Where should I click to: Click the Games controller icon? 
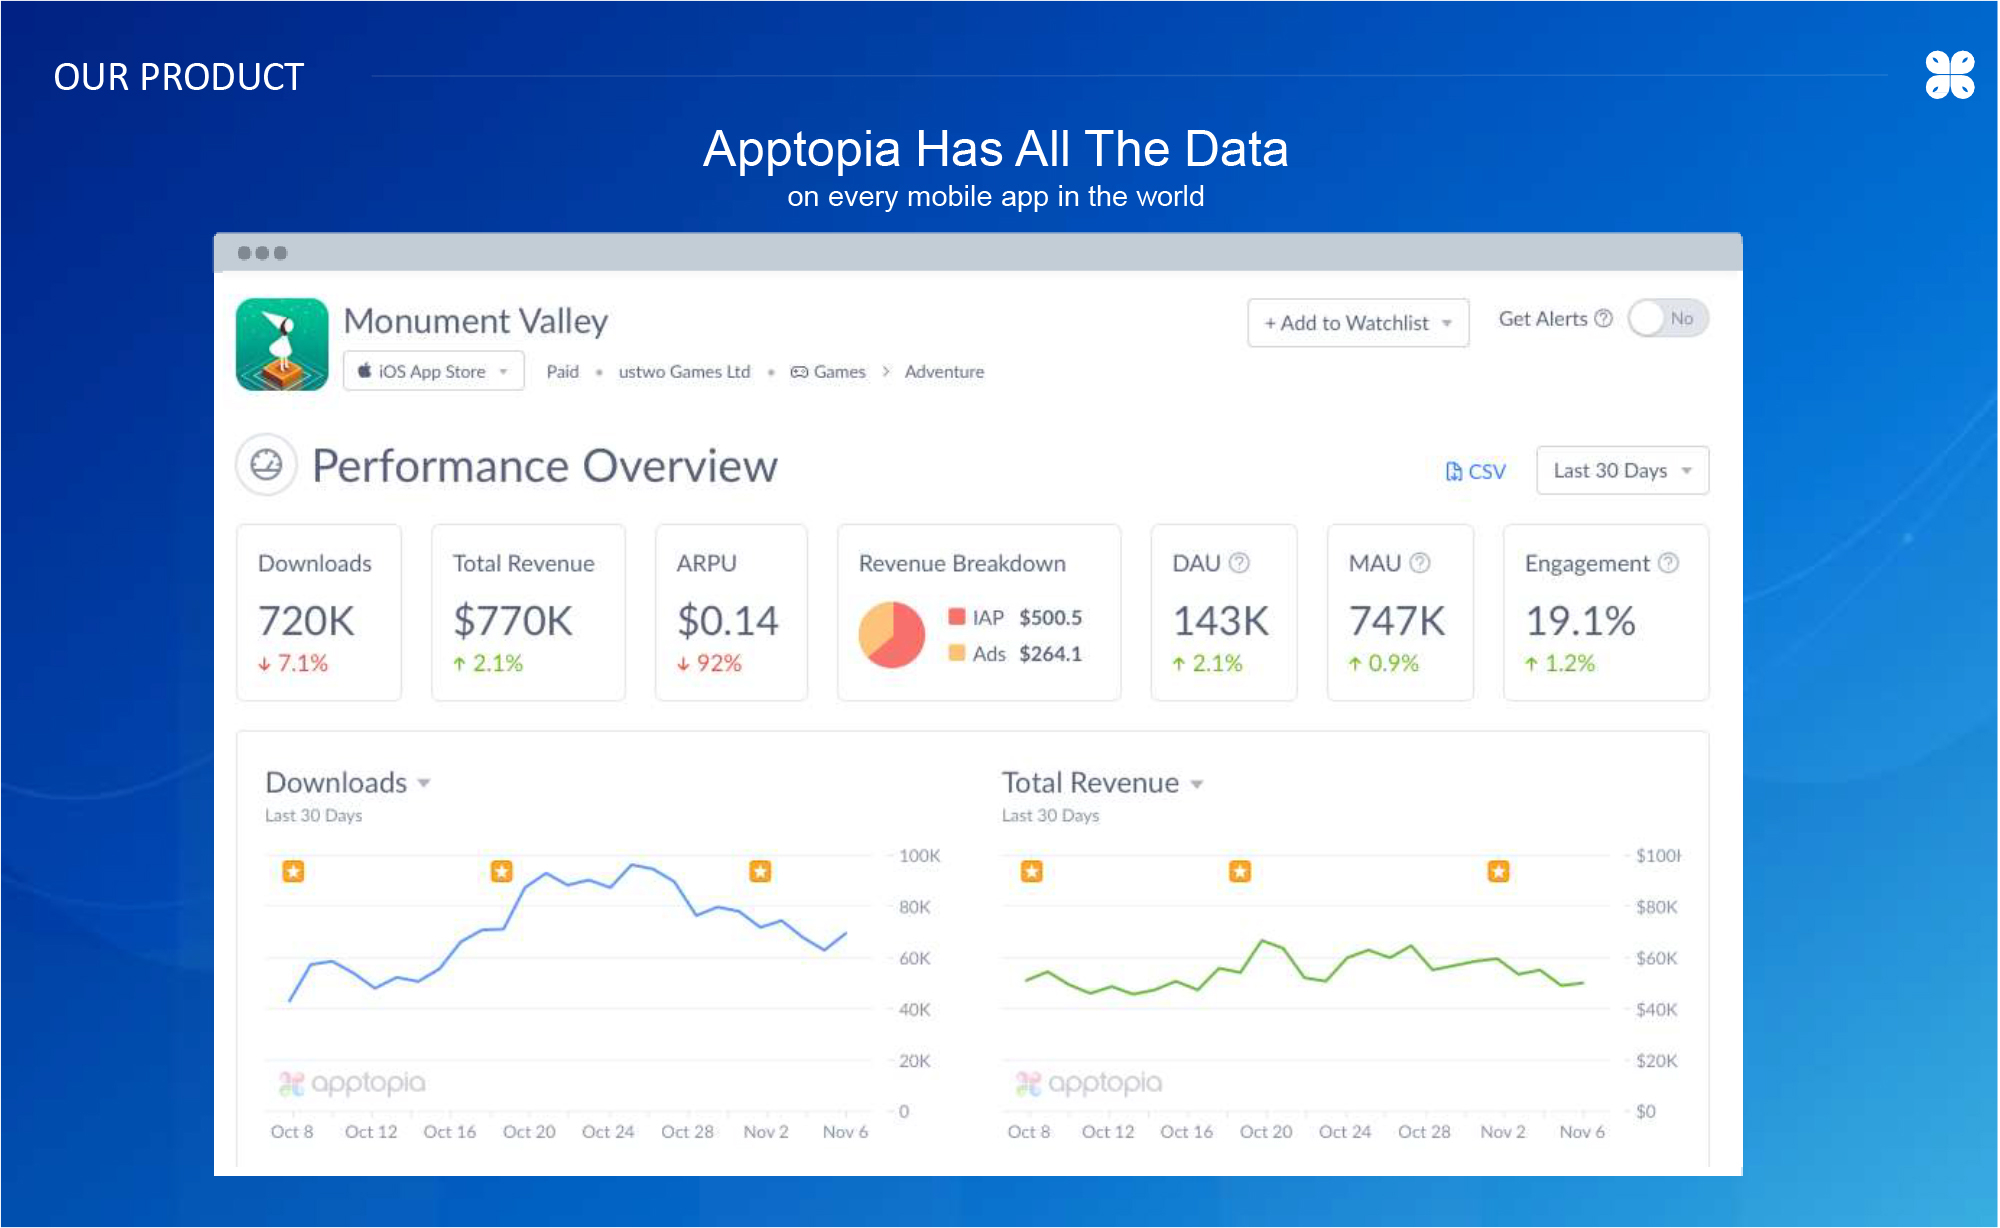[799, 372]
